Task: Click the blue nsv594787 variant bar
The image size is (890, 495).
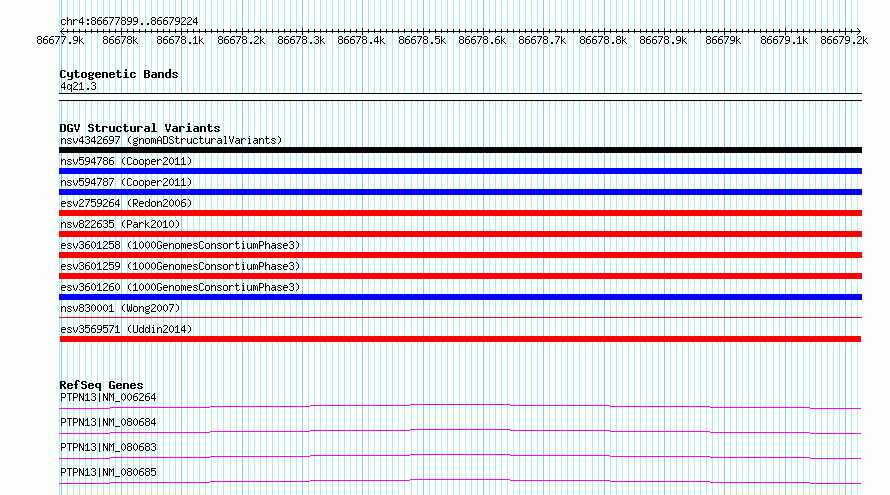Action: coord(460,192)
